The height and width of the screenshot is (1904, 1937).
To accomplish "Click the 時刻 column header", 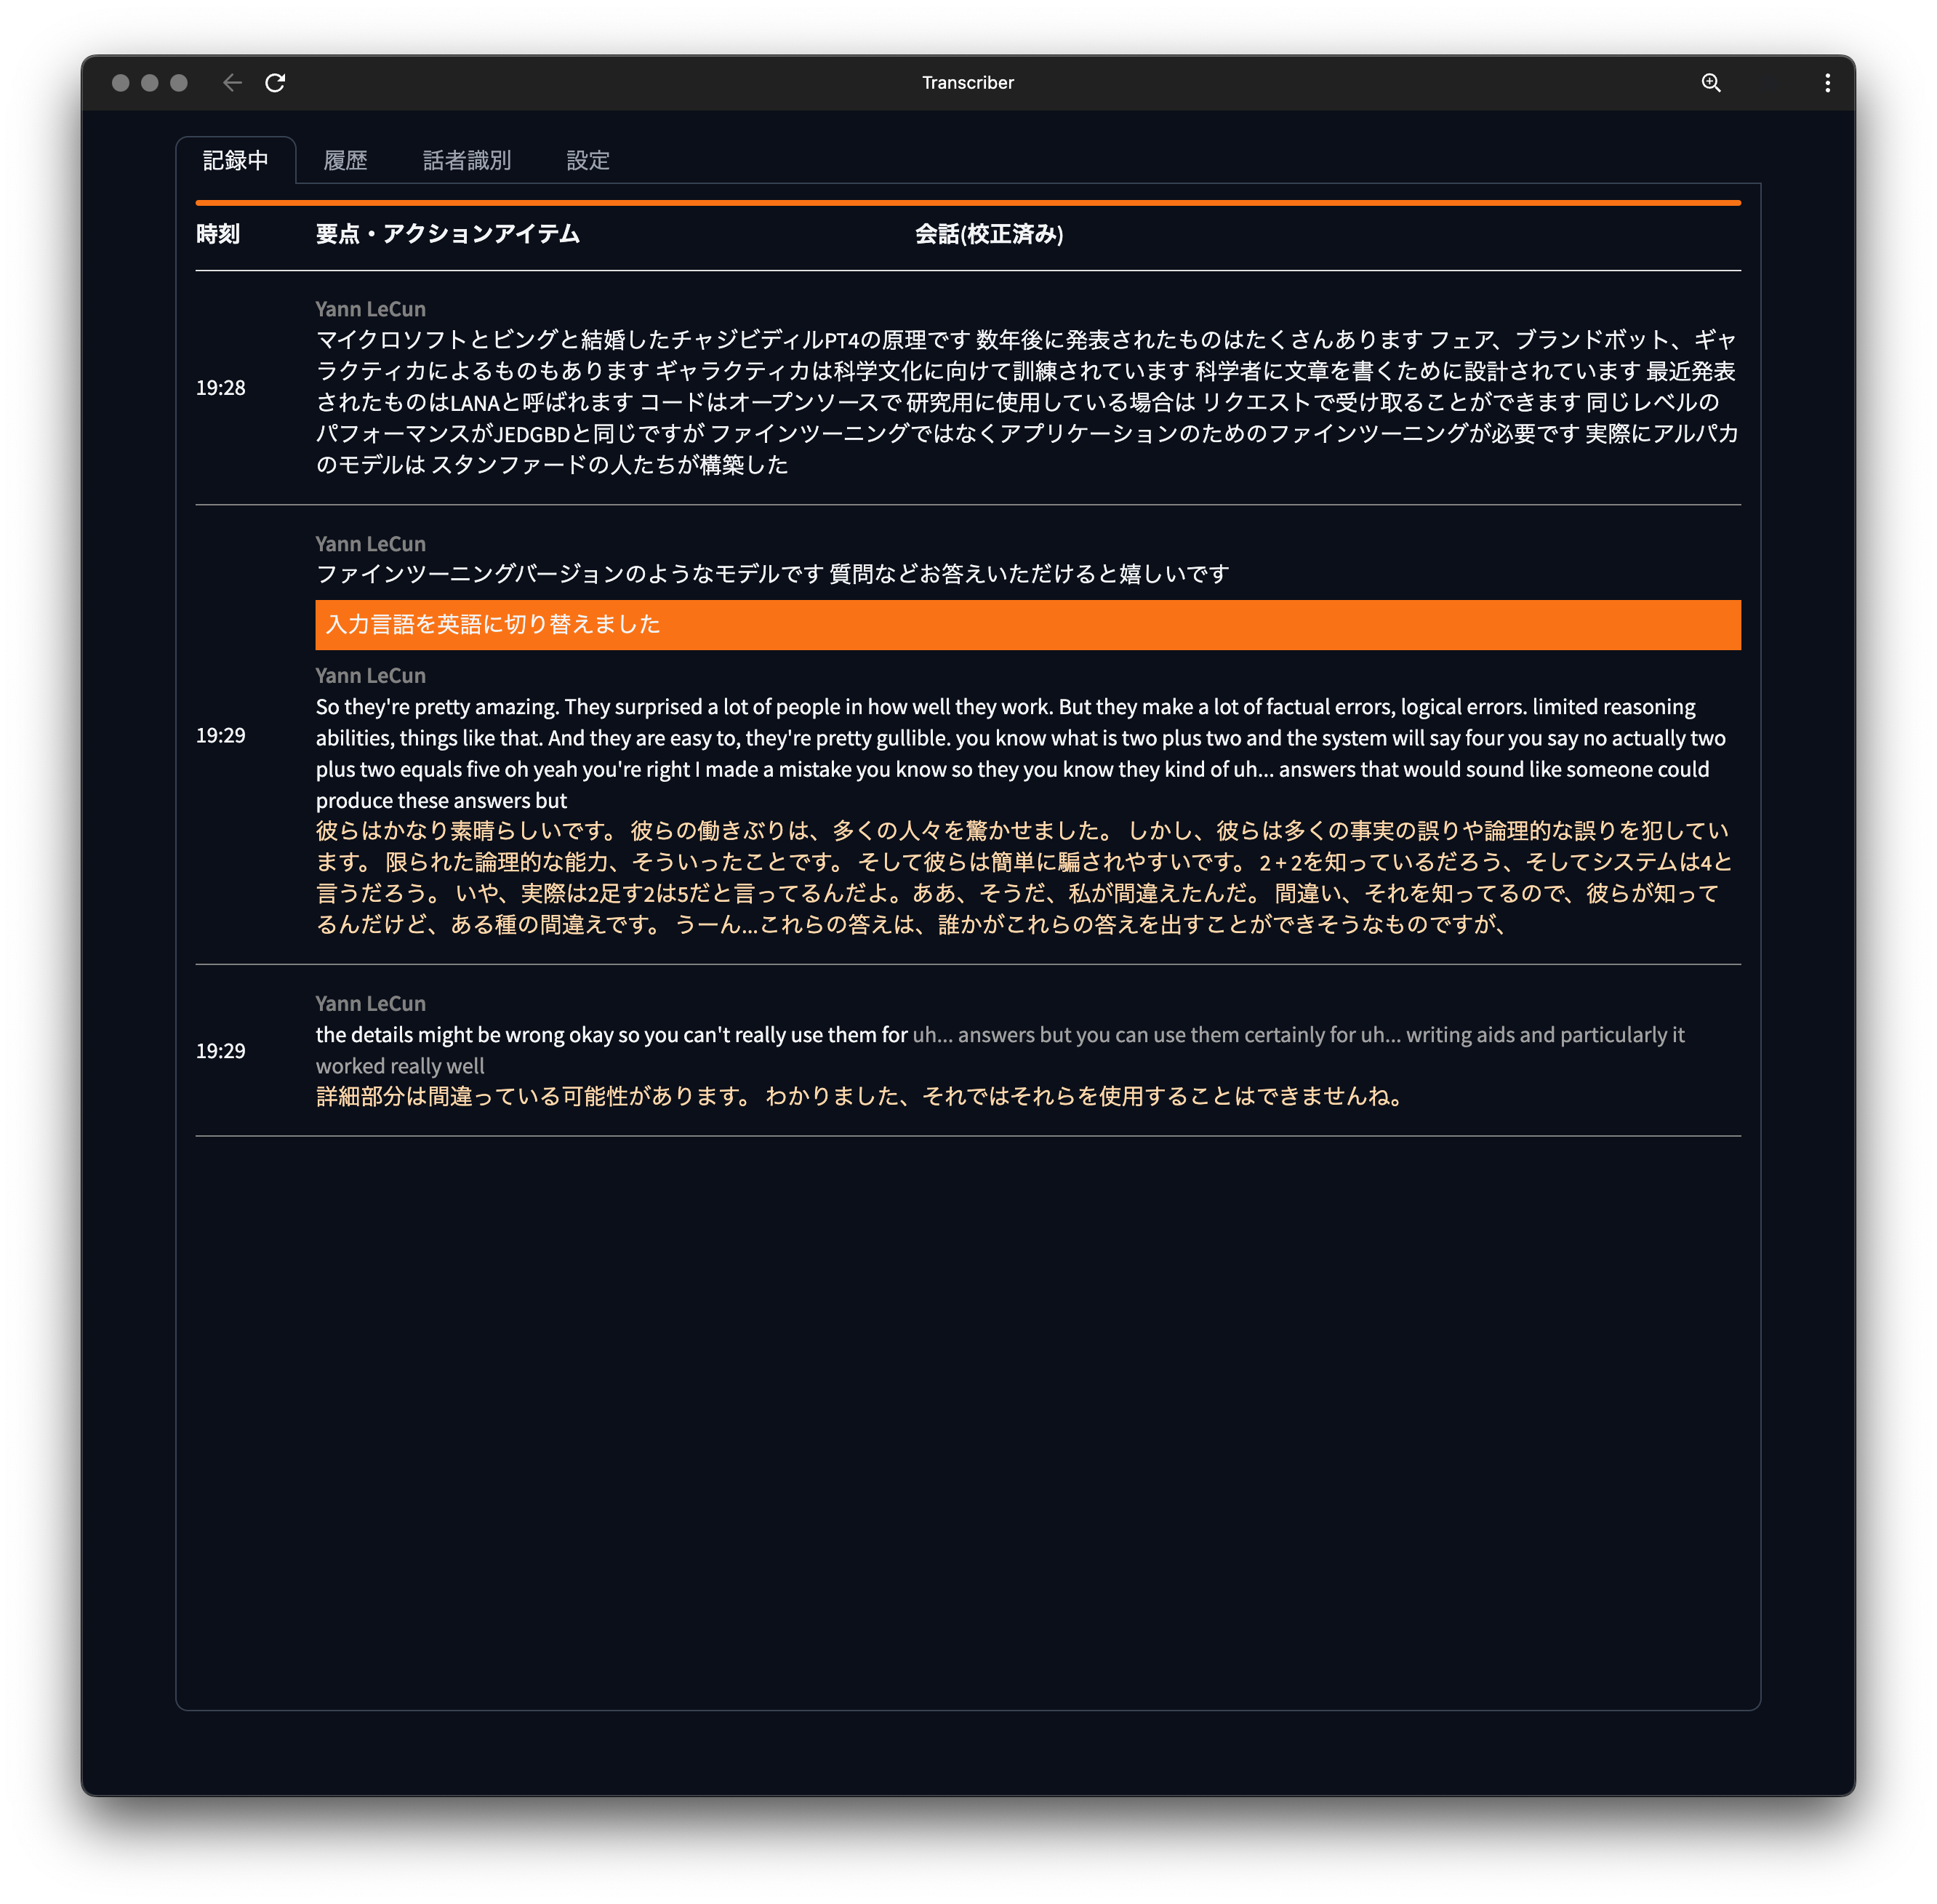I will pos(218,234).
